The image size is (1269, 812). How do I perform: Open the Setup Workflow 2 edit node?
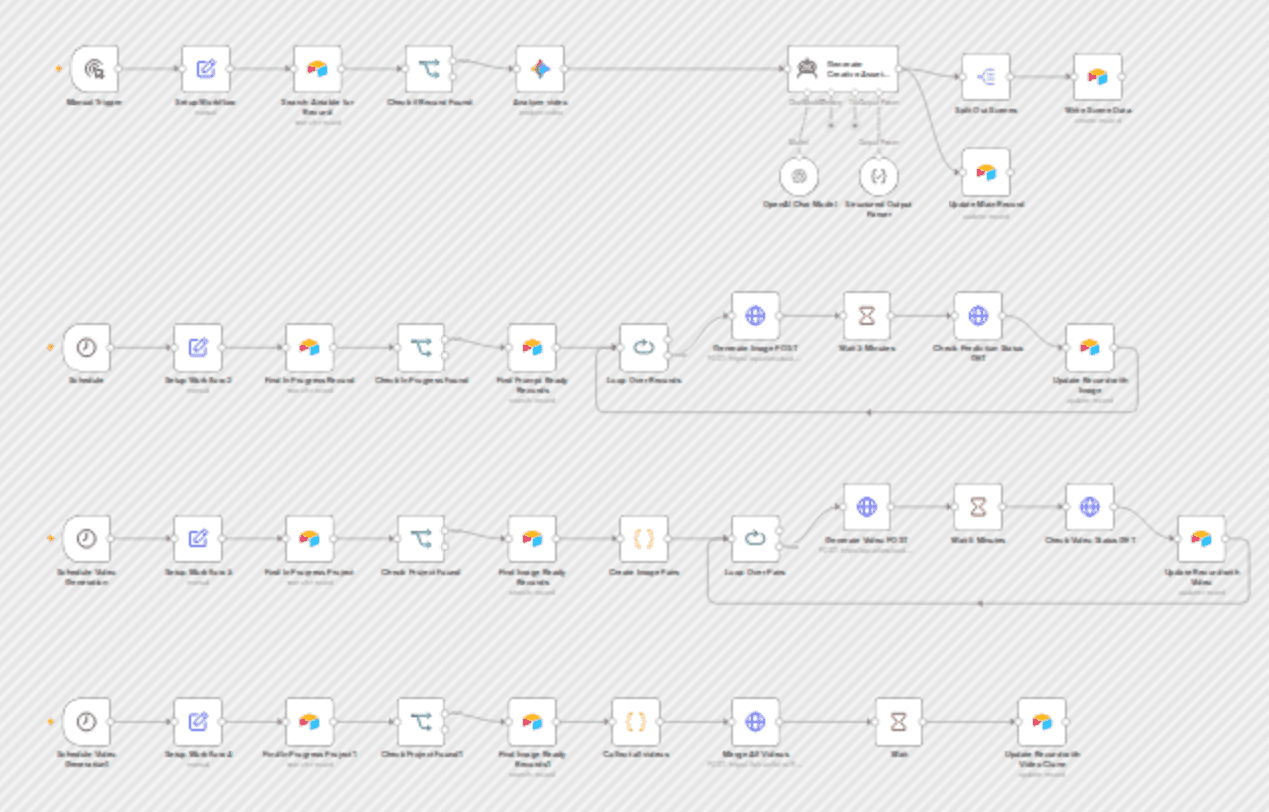tap(198, 347)
